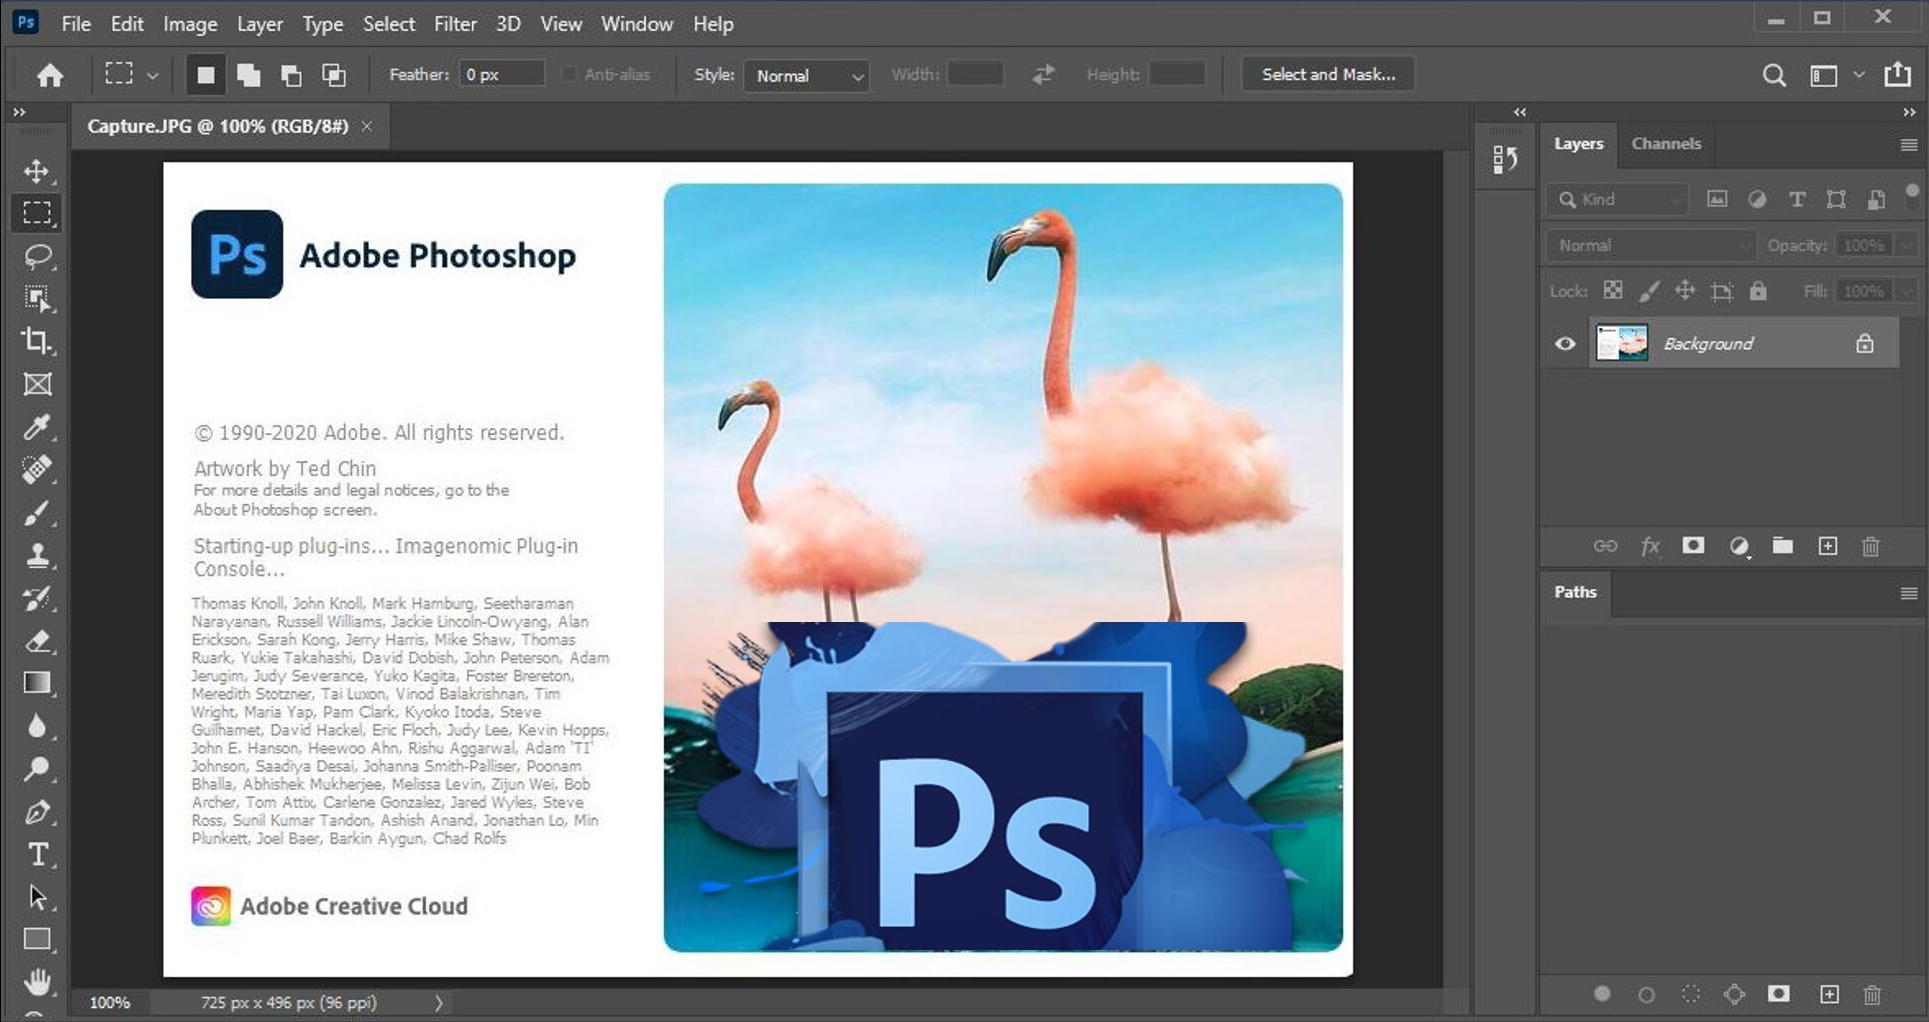Click Delete layer trash icon in Layers panel
Screen dimensions: 1929x1022
(1871, 546)
